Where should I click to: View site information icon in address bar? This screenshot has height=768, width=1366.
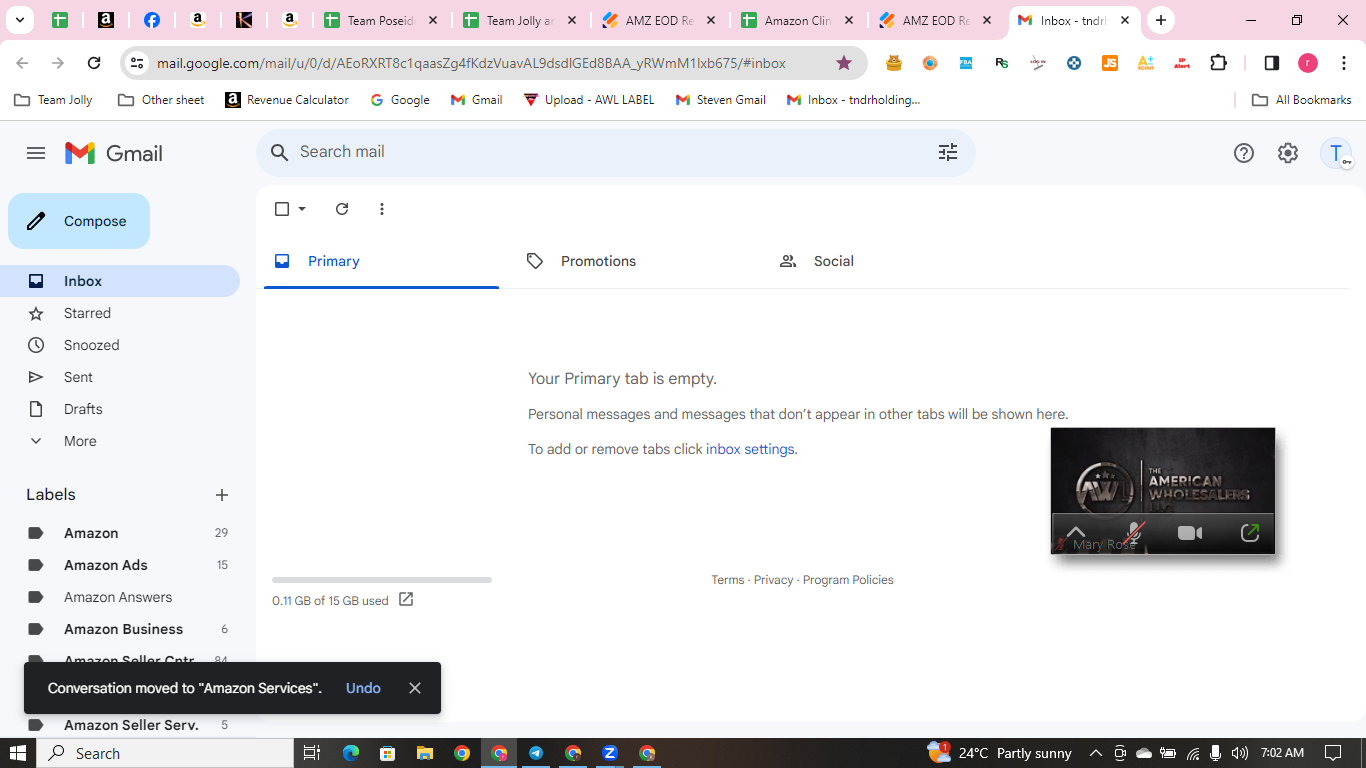tap(137, 63)
